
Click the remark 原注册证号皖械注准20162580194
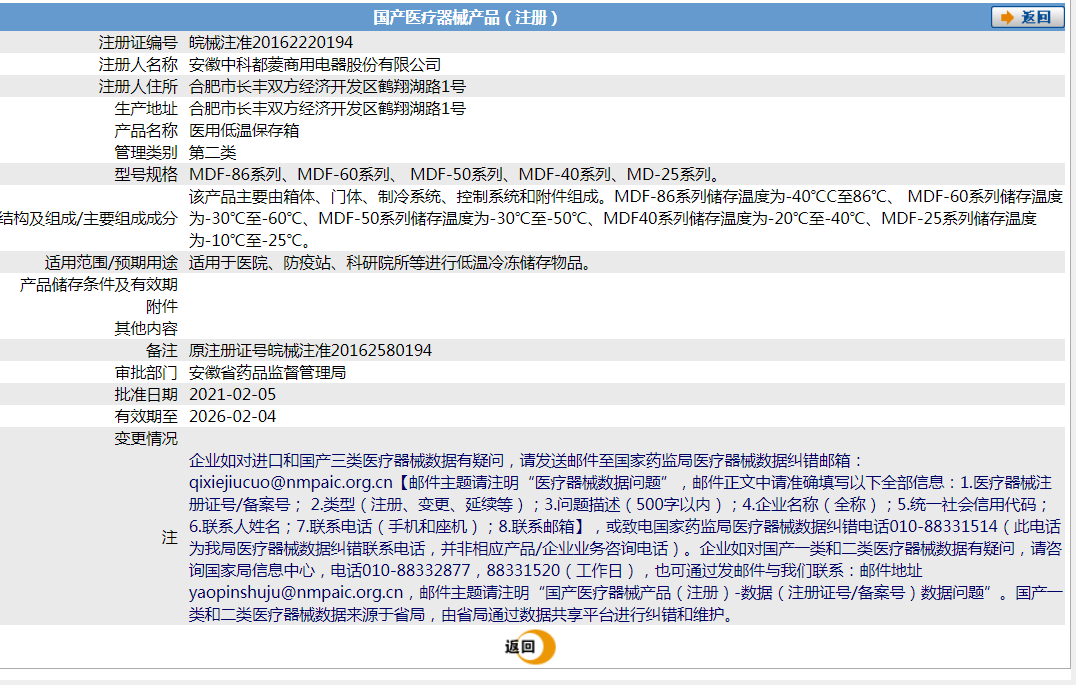click(x=310, y=350)
